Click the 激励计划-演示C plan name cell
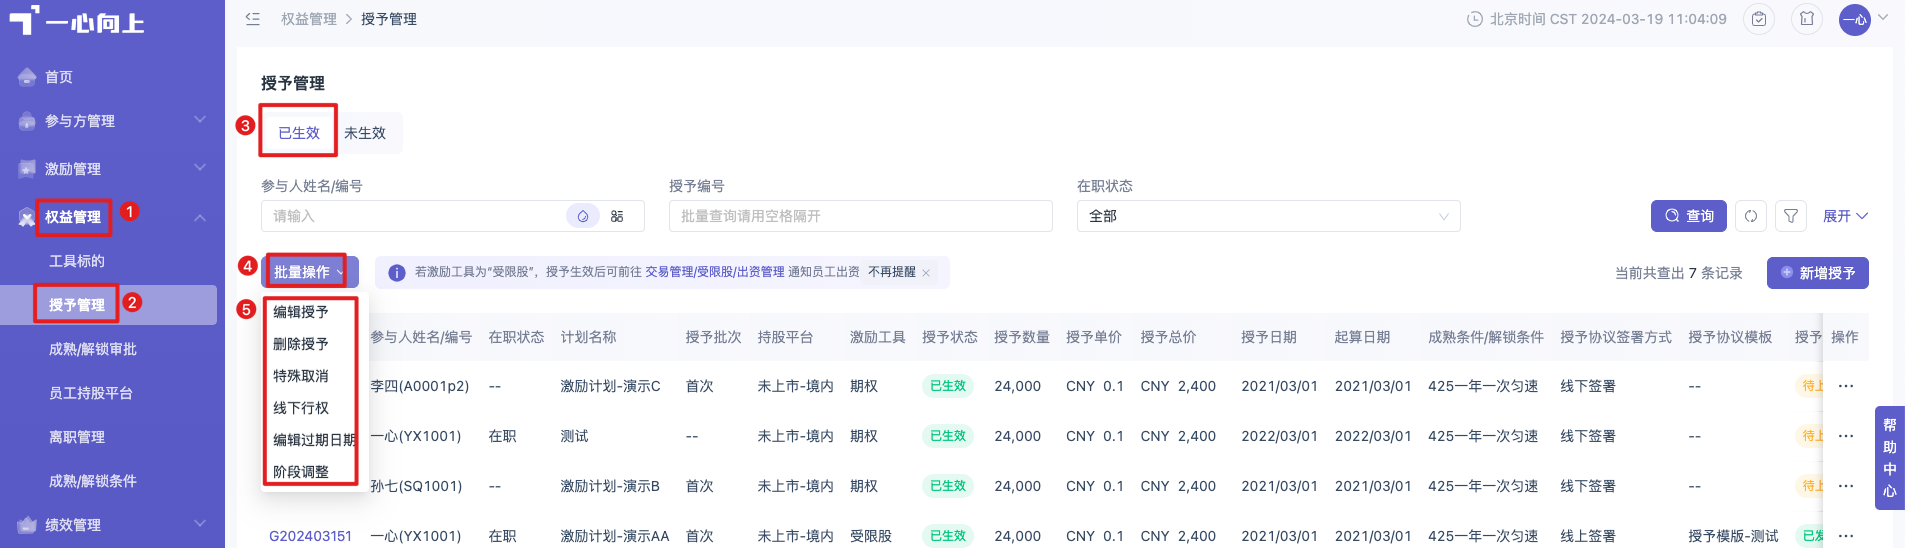 610,386
